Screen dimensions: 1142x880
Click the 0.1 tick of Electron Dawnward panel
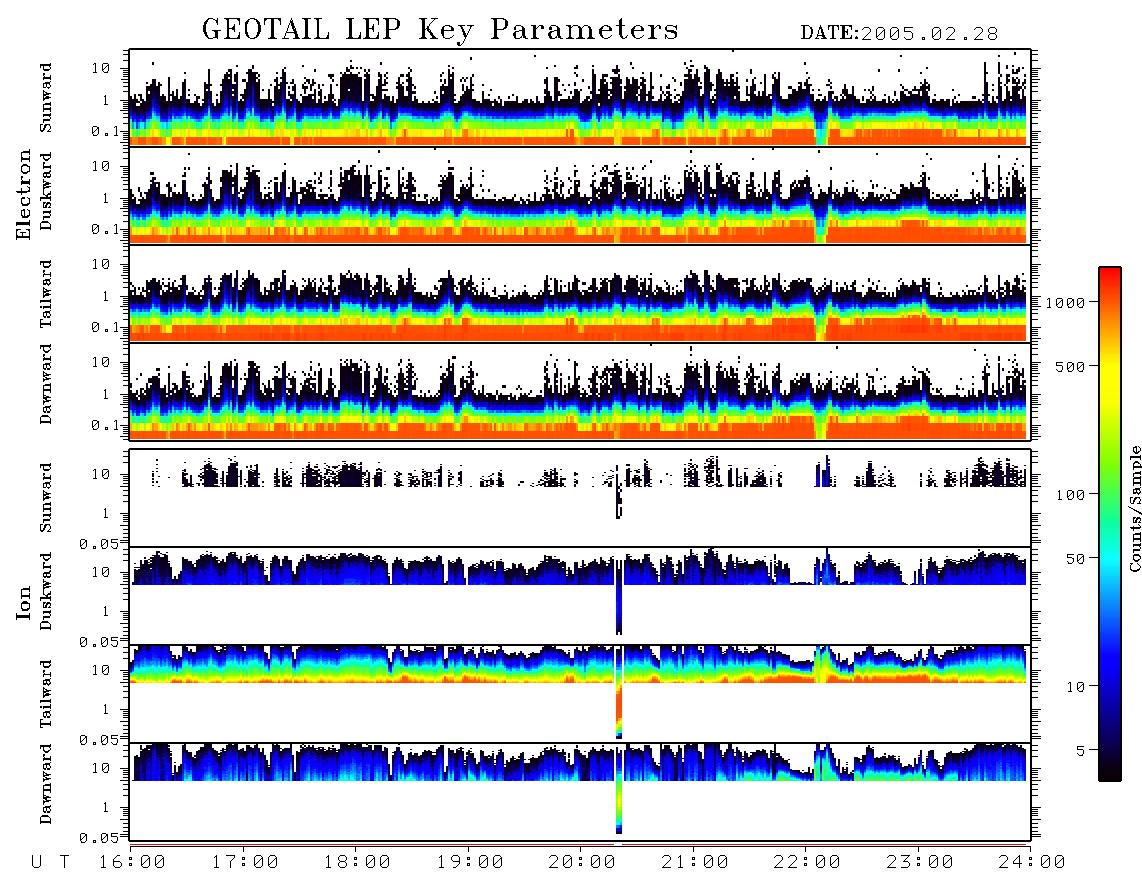click(105, 425)
